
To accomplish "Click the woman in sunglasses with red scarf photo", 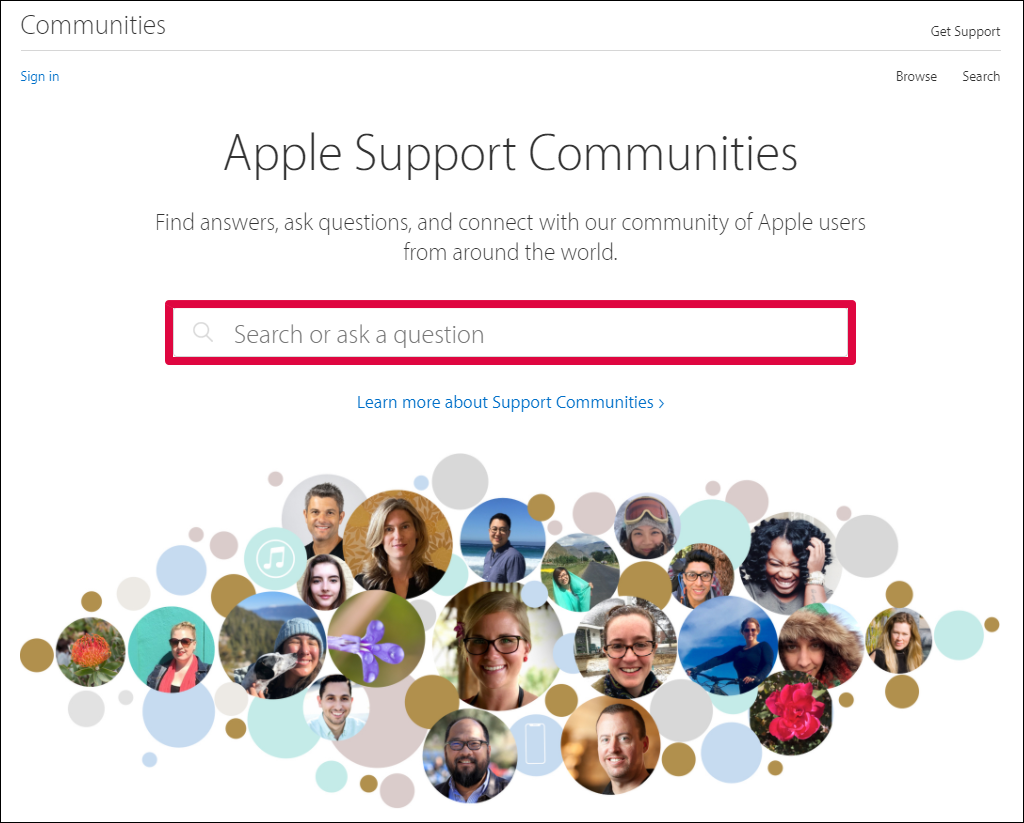I will tap(172, 650).
